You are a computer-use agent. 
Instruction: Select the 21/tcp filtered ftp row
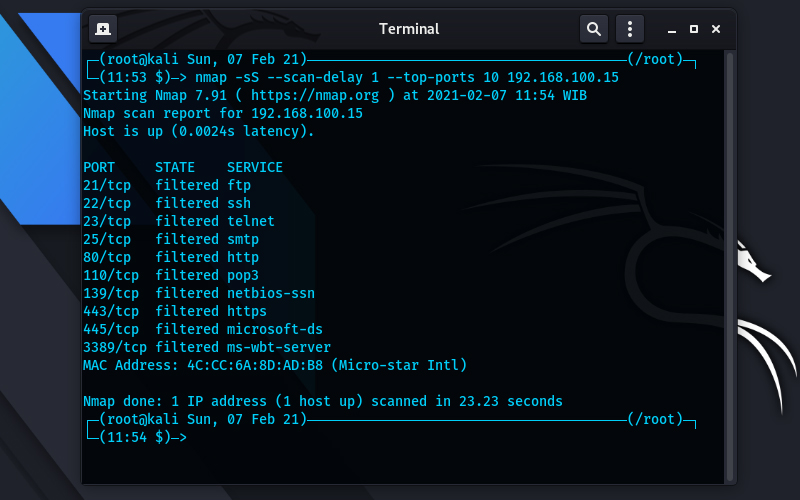pyautogui.click(x=167, y=185)
